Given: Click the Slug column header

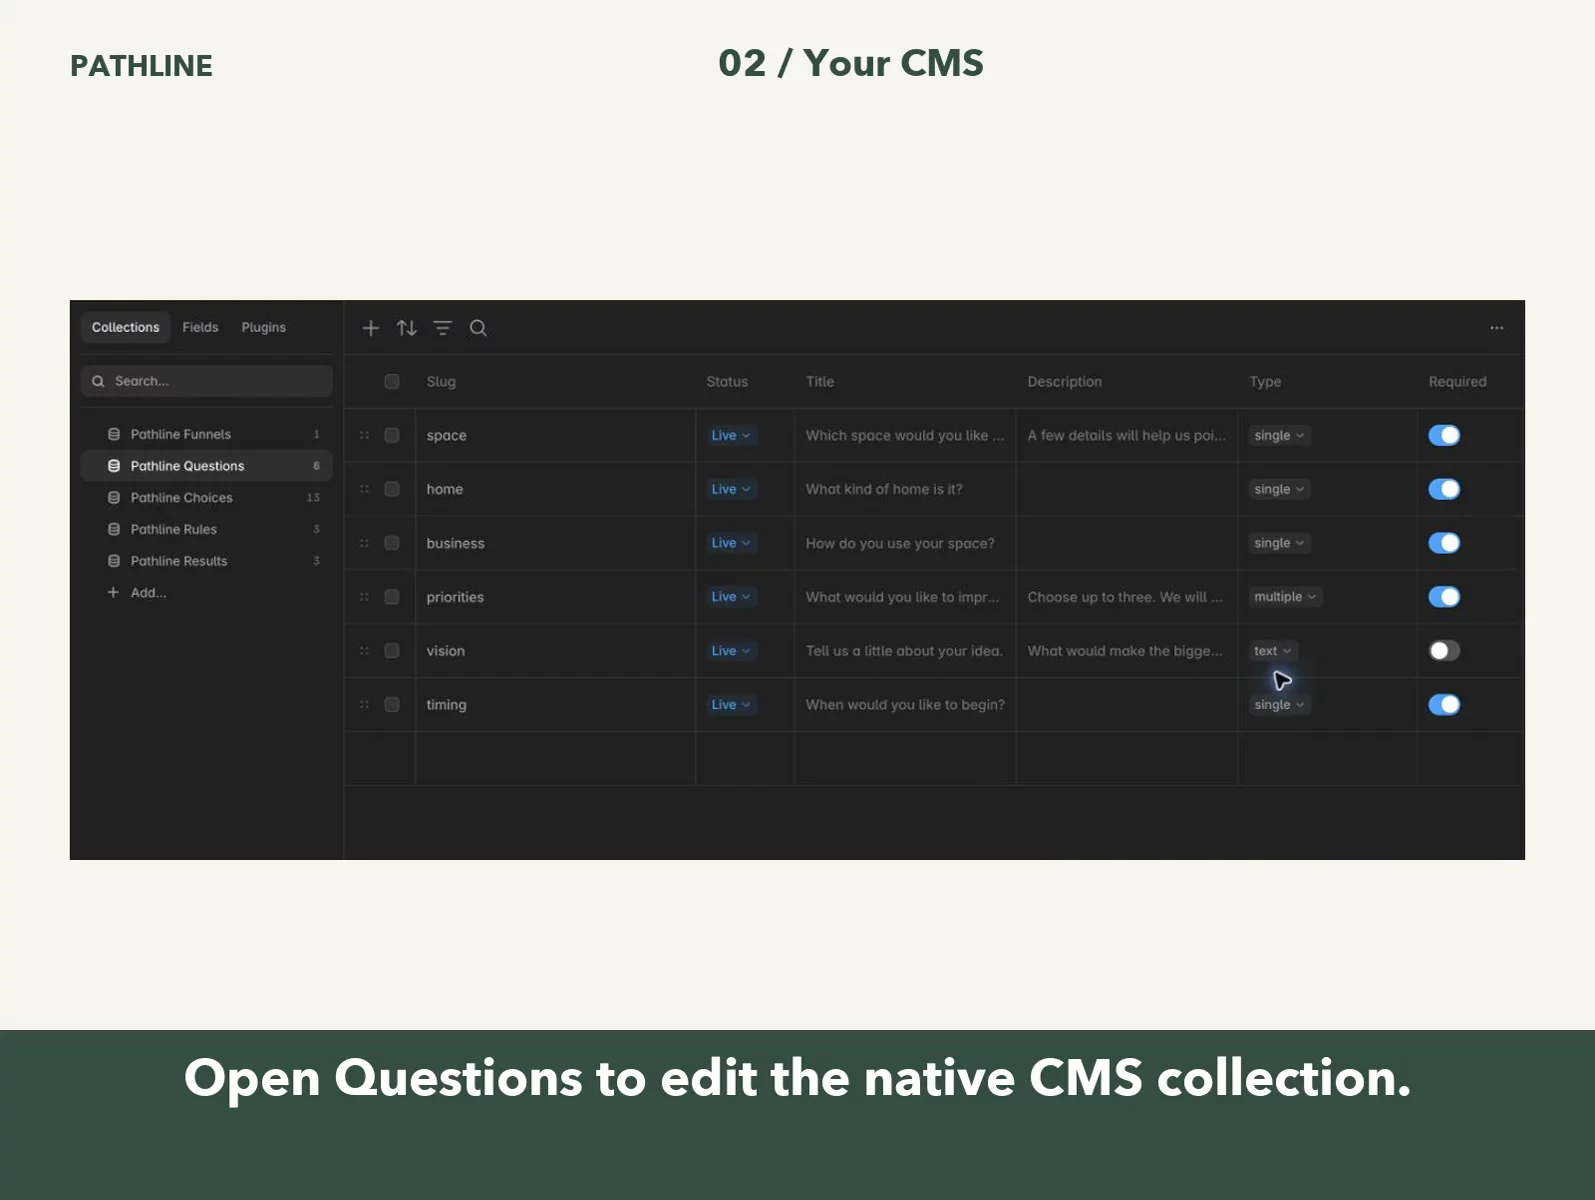Looking at the screenshot, I should (x=441, y=381).
